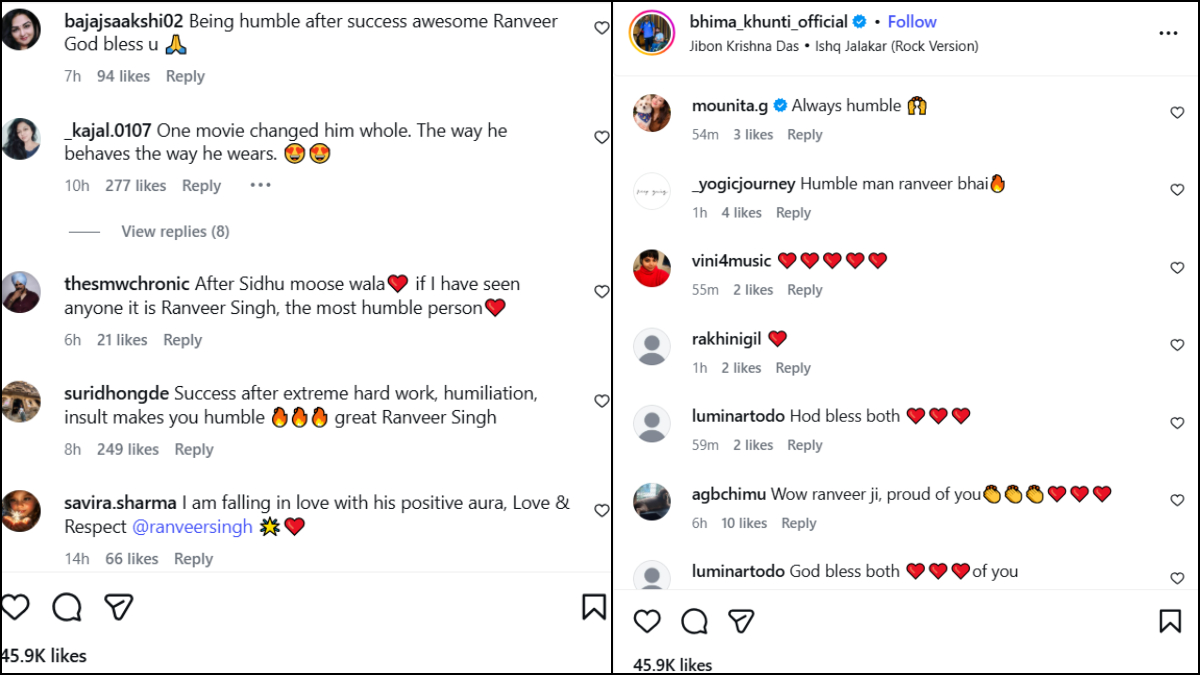The width and height of the screenshot is (1200, 675).
Task: Like bajajsaakshi02's comment with the heart toggle
Action: click(601, 28)
